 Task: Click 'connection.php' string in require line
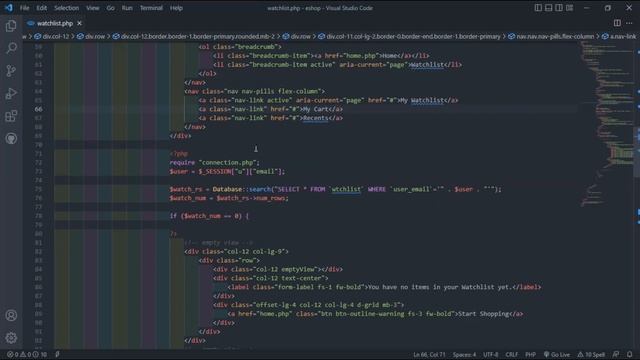[x=227, y=162]
